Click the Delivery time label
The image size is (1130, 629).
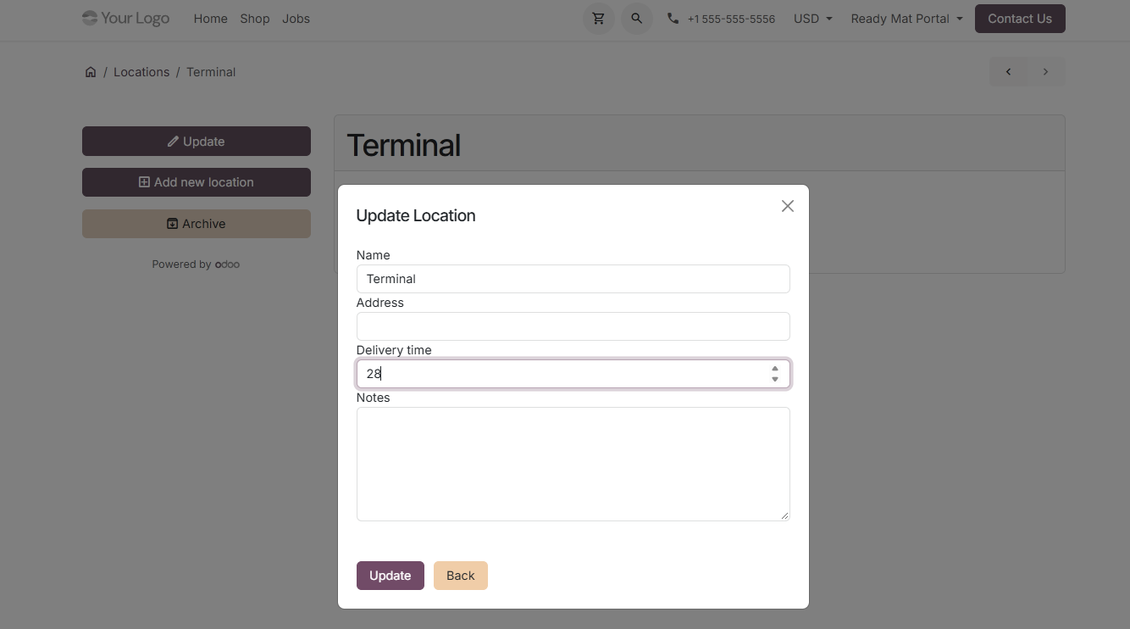393,350
